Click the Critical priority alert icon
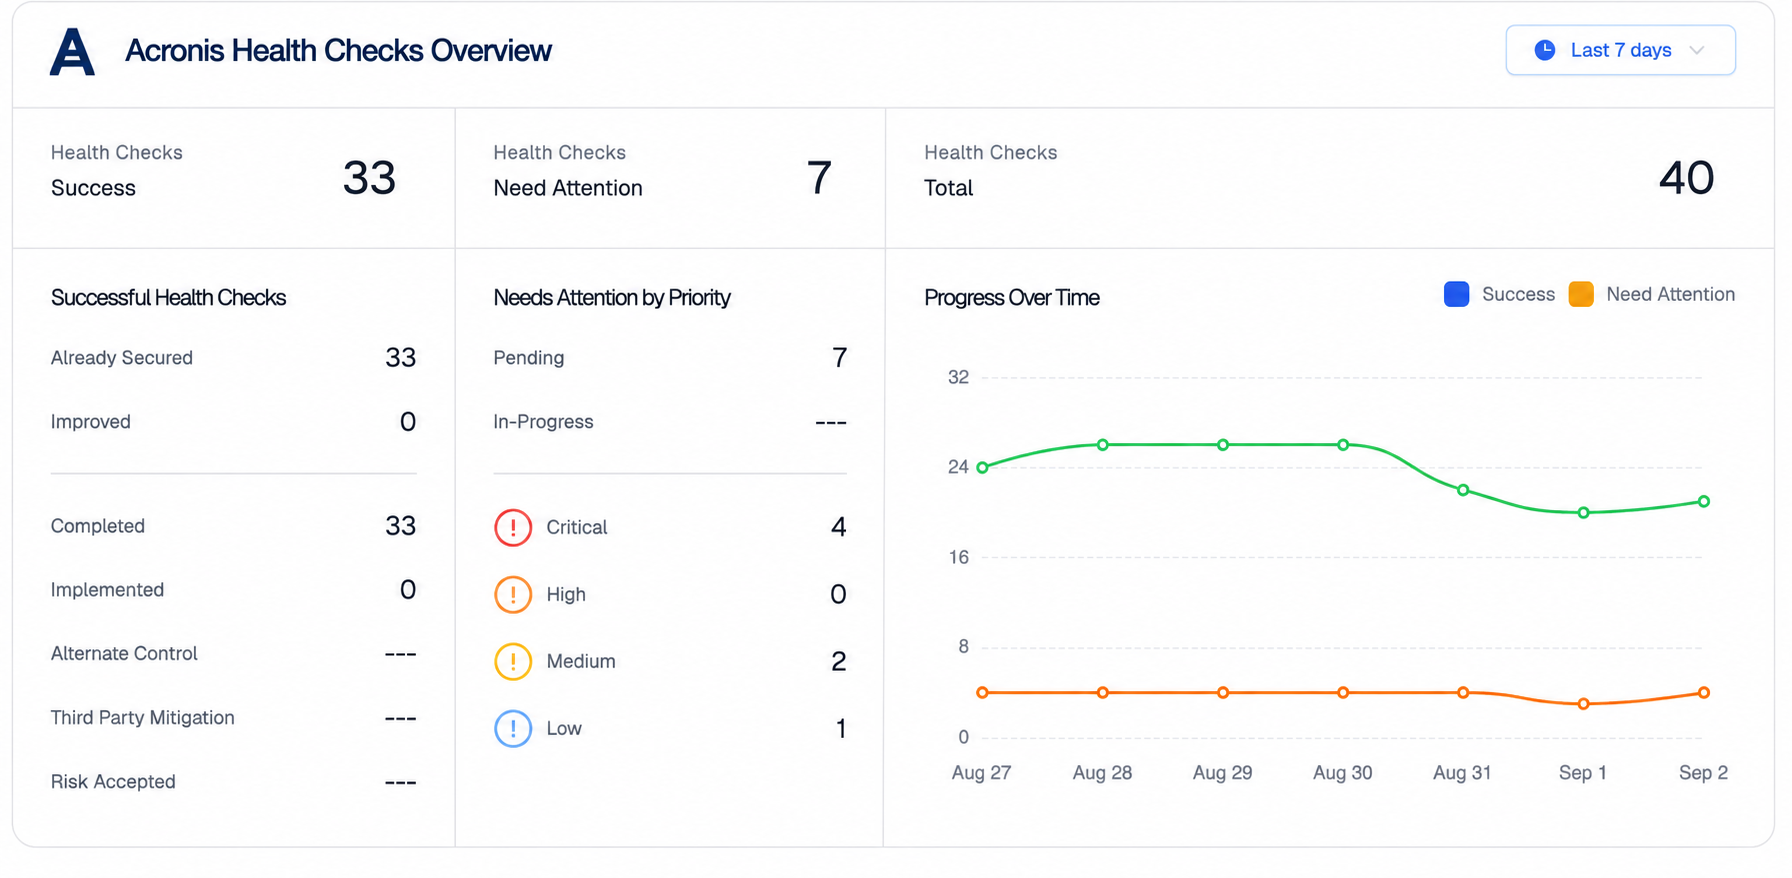The width and height of the screenshot is (1792, 878). pyautogui.click(x=513, y=527)
